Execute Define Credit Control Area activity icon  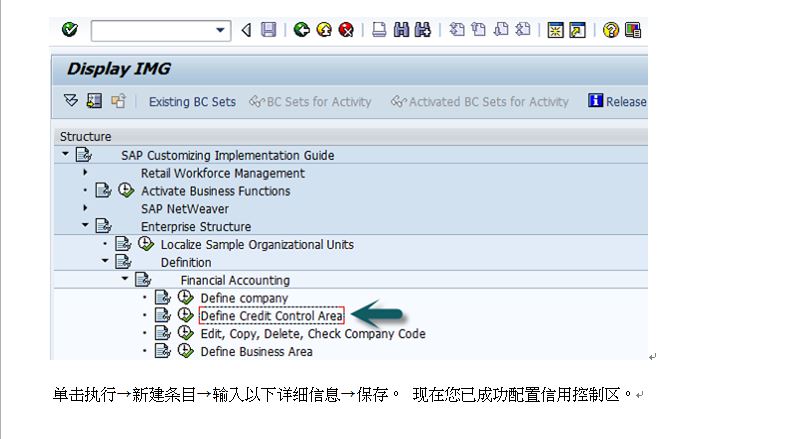(x=185, y=315)
